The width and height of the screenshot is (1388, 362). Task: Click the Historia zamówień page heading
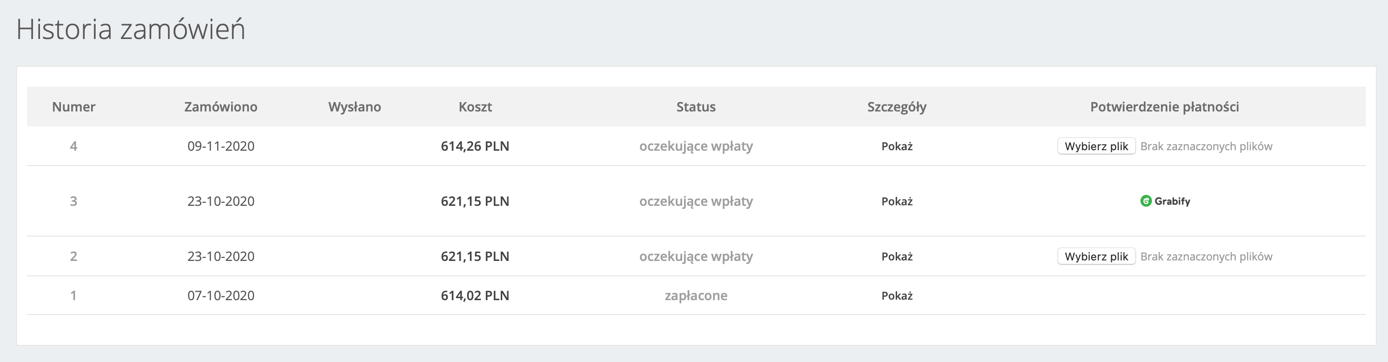tap(131, 29)
